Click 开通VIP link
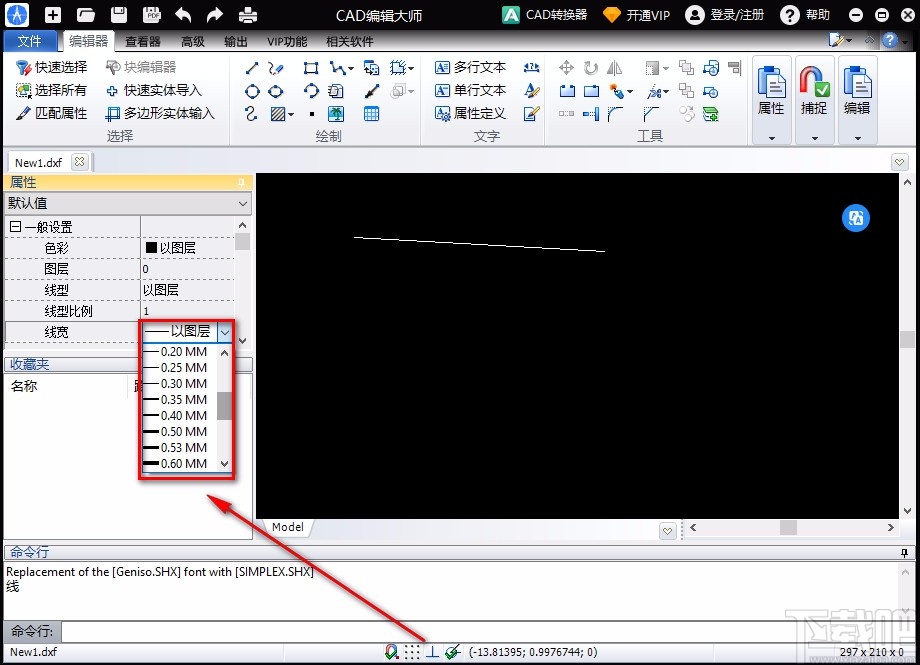Image resolution: width=920 pixels, height=665 pixels. click(637, 15)
